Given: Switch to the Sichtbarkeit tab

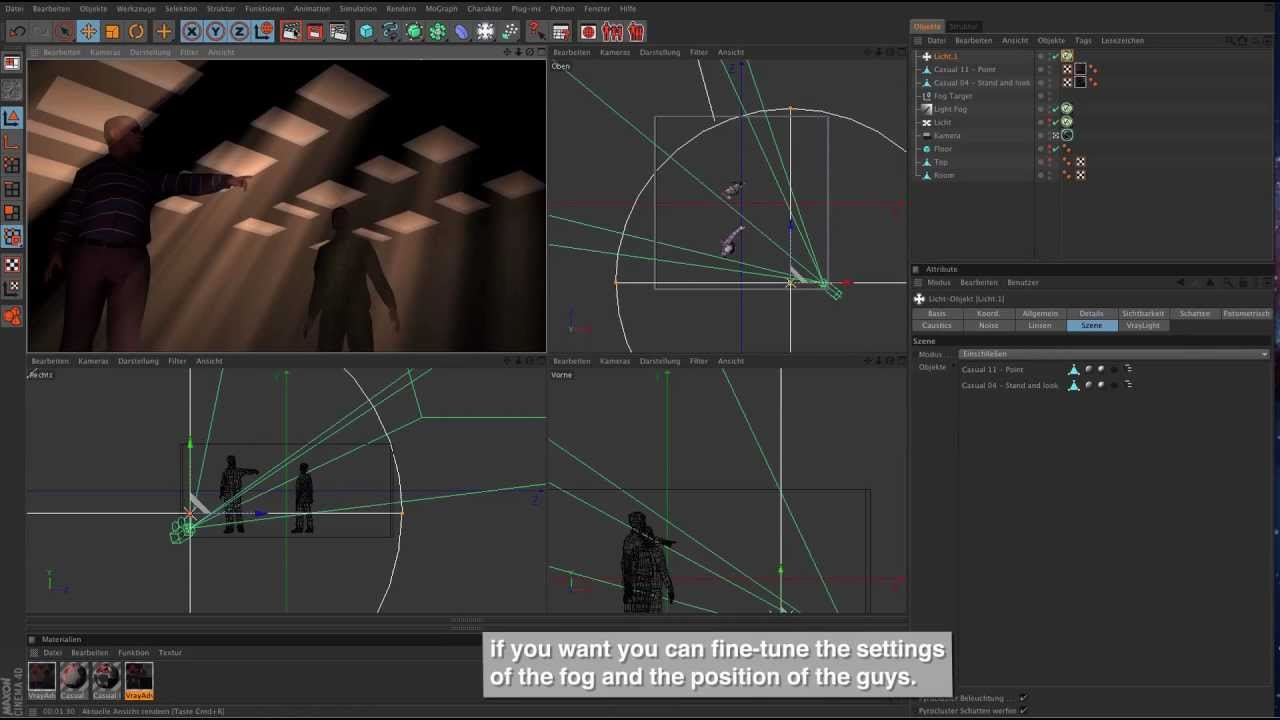Looking at the screenshot, I should tap(1142, 313).
